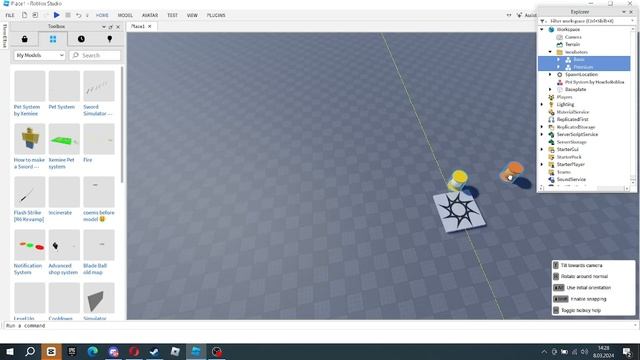The image size is (640, 360).
Task: Undo the last action with the Undo arrow
Action: point(78,15)
